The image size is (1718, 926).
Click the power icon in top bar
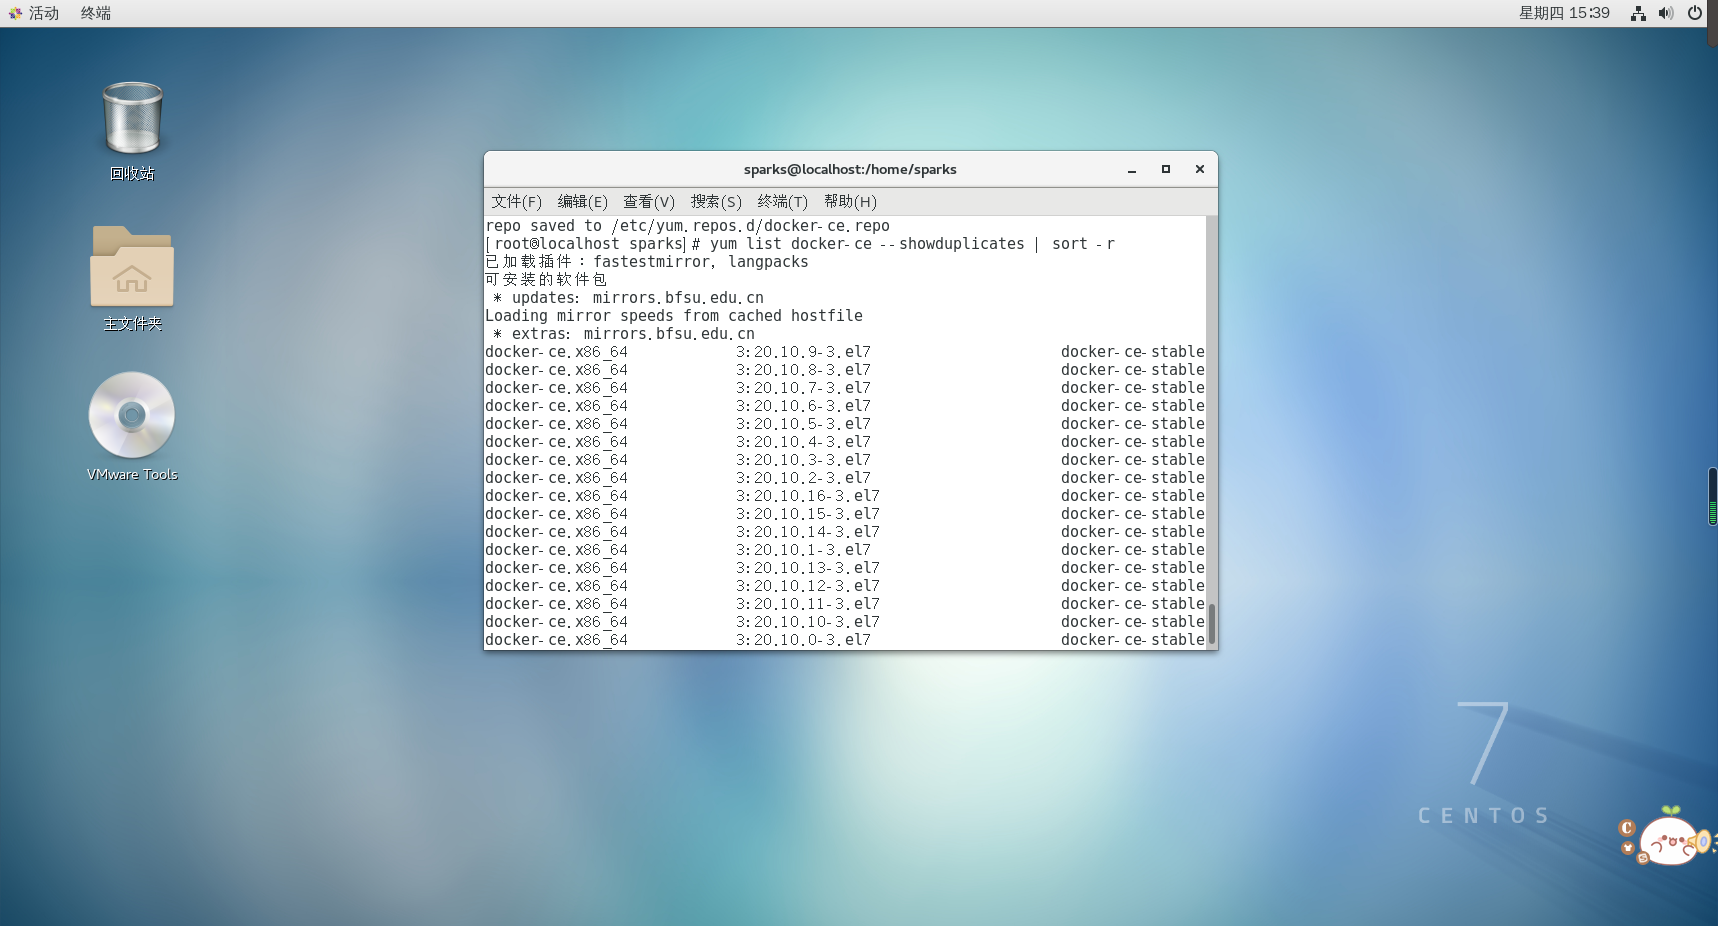pyautogui.click(x=1695, y=13)
